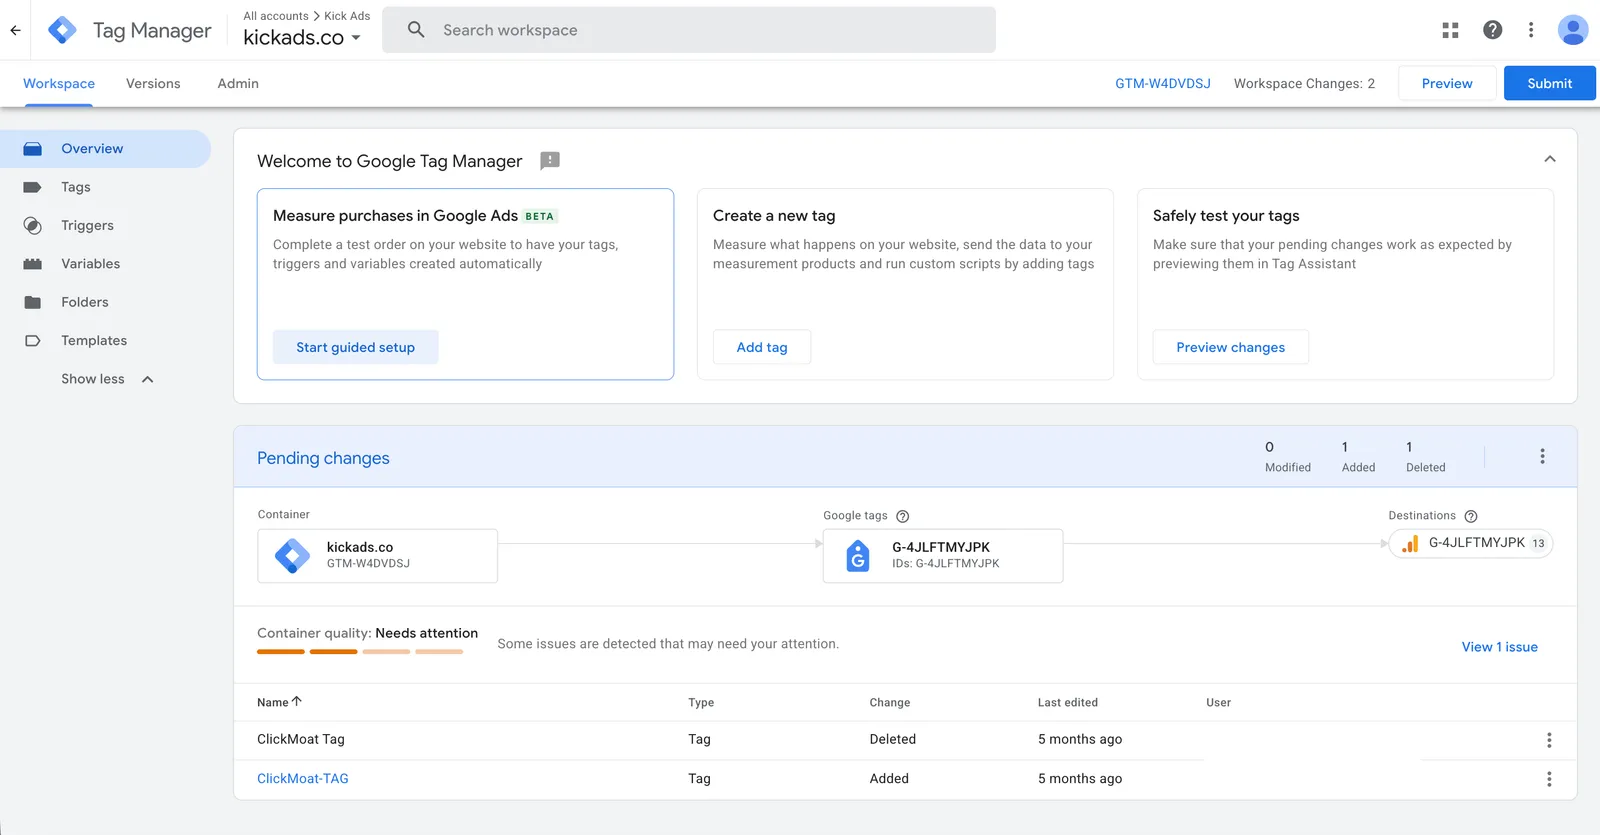Click the Templates sidebar icon
Screen dimensions: 1600x835
(x=33, y=341)
